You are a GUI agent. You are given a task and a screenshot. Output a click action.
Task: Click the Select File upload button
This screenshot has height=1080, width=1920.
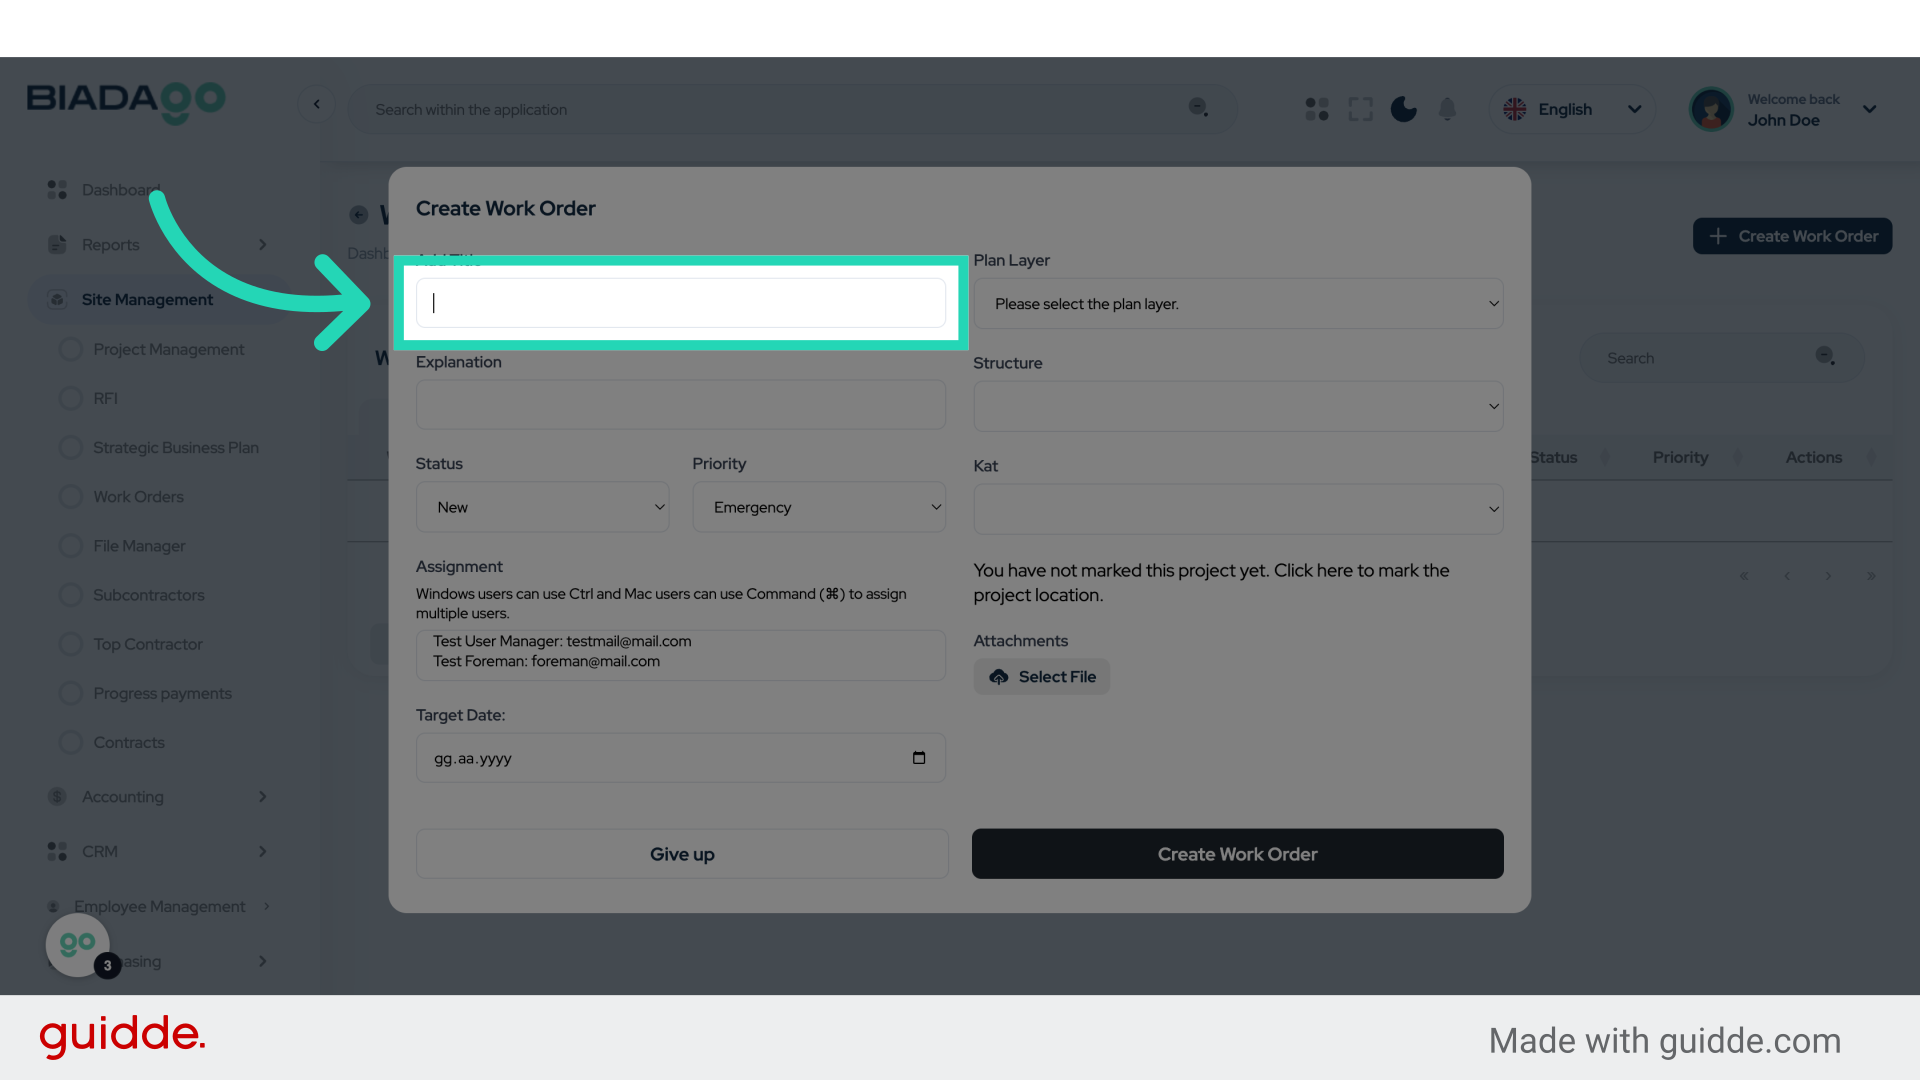[1042, 677]
